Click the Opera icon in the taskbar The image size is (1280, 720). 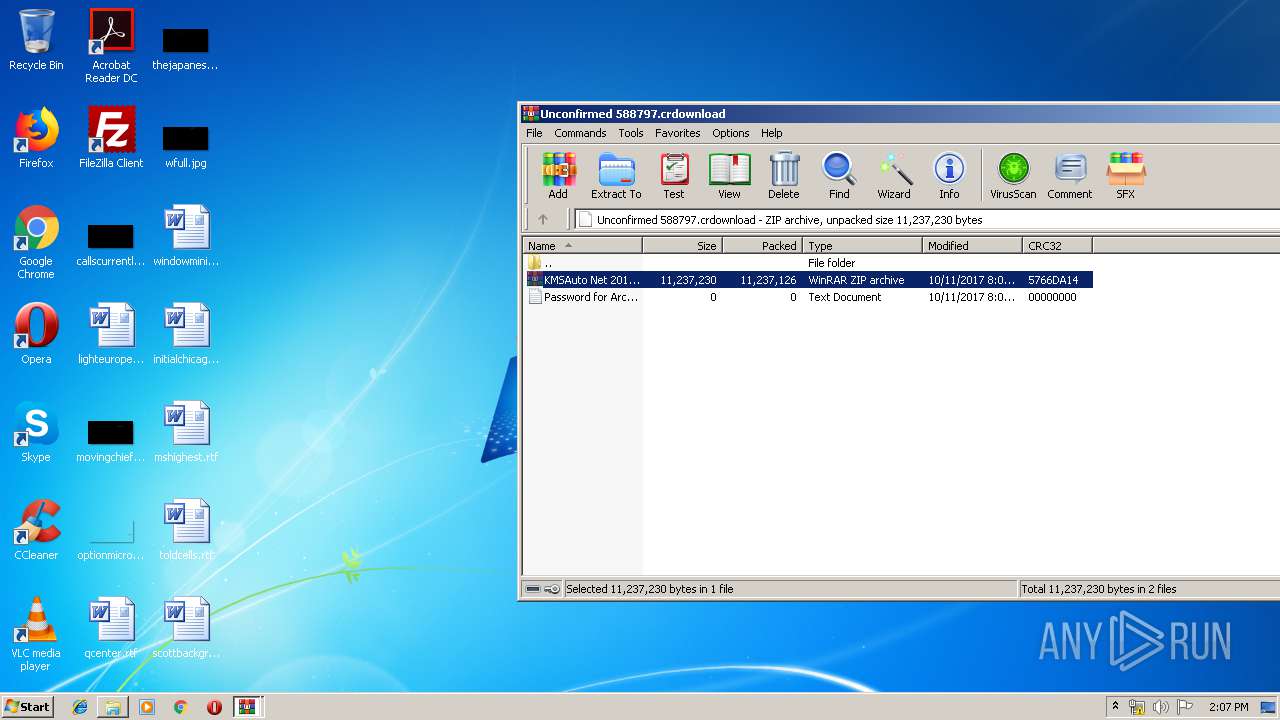pyautogui.click(x=214, y=707)
